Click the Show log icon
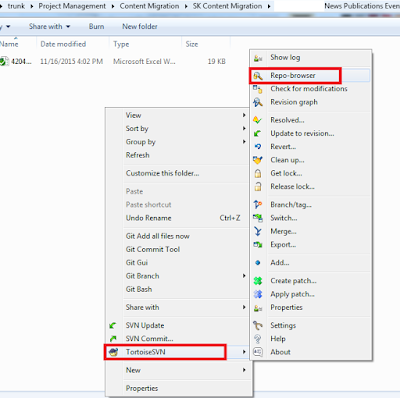 (258, 58)
